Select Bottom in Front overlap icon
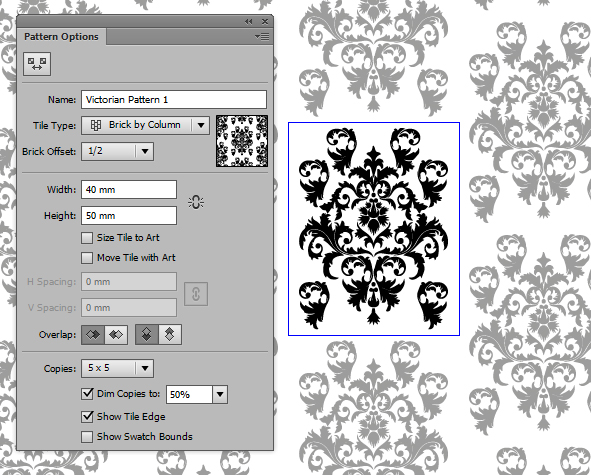This screenshot has width=591, height=475. pyautogui.click(x=170, y=334)
